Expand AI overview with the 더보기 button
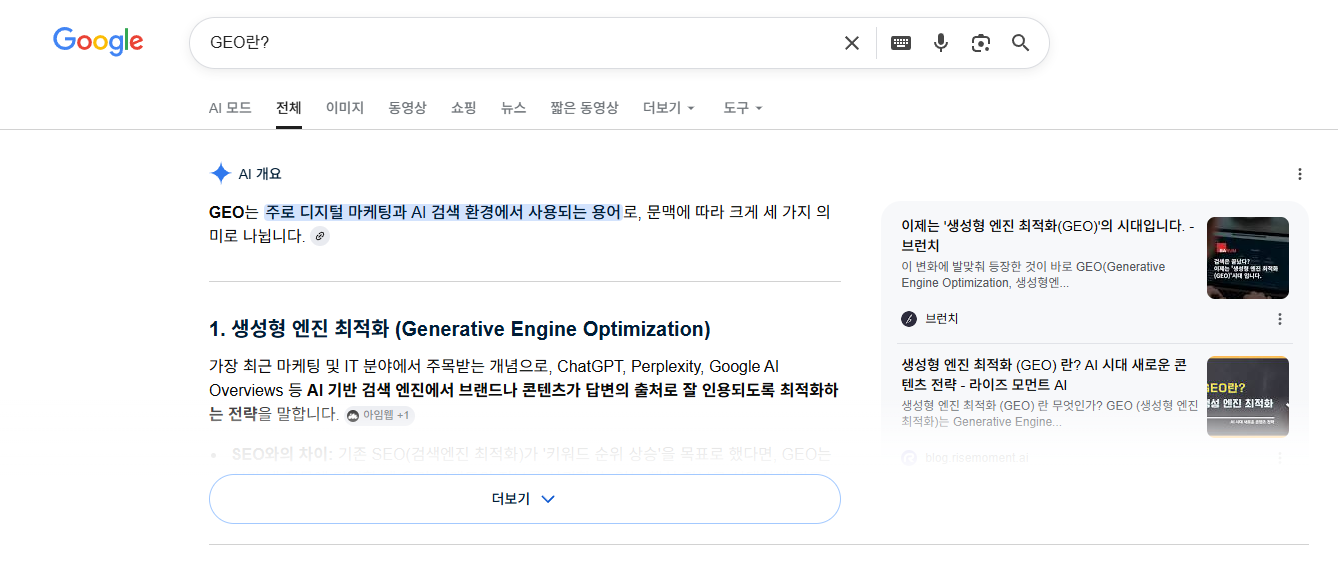This screenshot has height=562, width=1338. pos(525,499)
